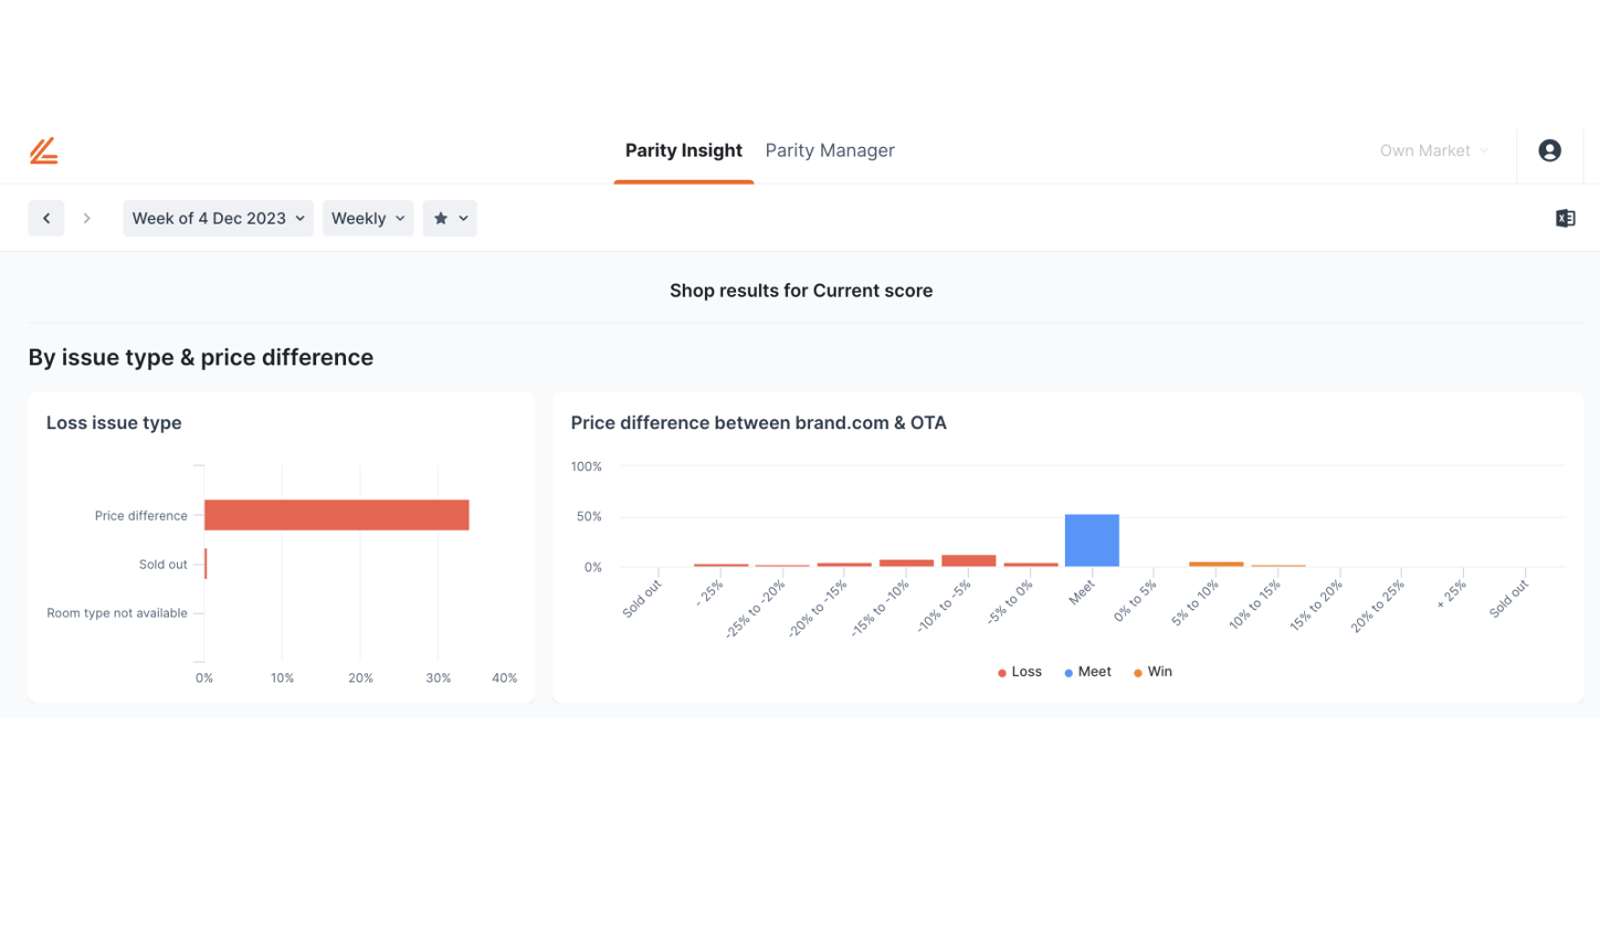Image resolution: width=1600 pixels, height=937 pixels.
Task: Export data using the Excel icon
Action: pos(1565,218)
